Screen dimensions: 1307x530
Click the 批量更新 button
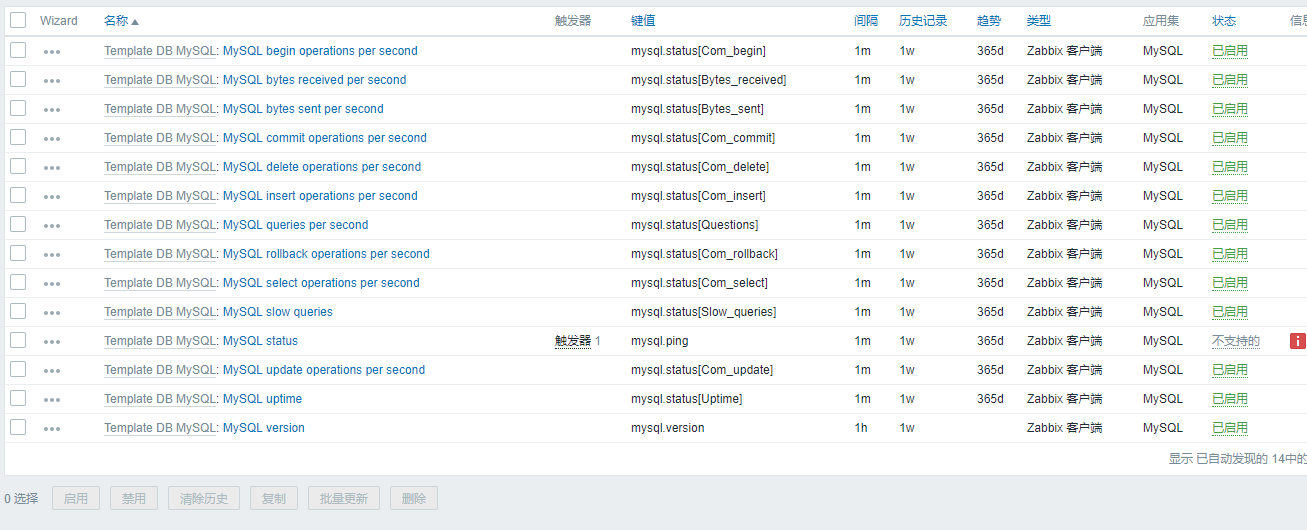click(344, 498)
